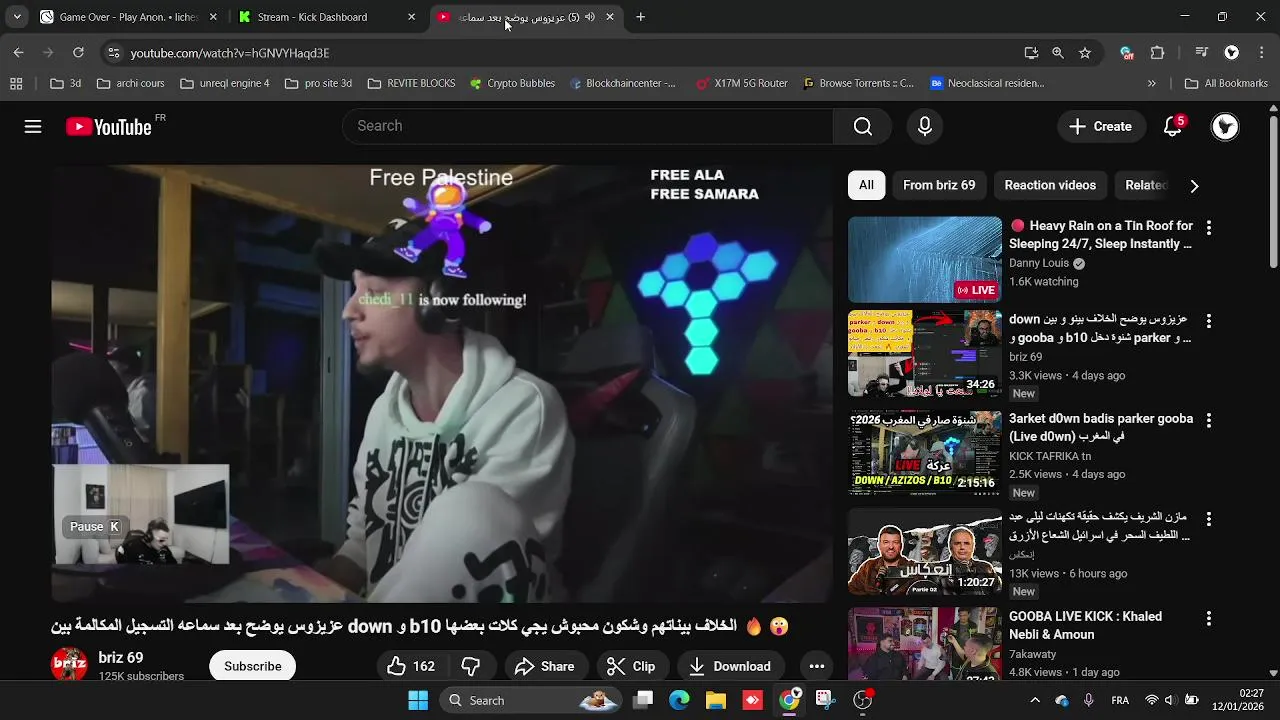The width and height of the screenshot is (1280, 720).
Task: Expand hidden bookmarks chevron
Action: 1152,84
